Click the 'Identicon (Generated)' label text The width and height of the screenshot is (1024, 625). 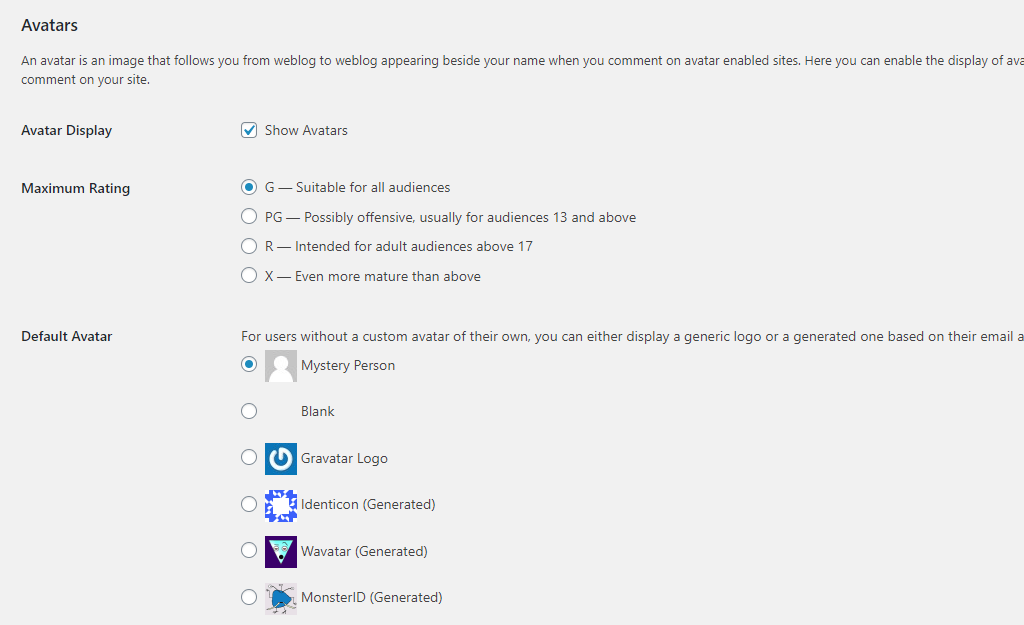(368, 504)
